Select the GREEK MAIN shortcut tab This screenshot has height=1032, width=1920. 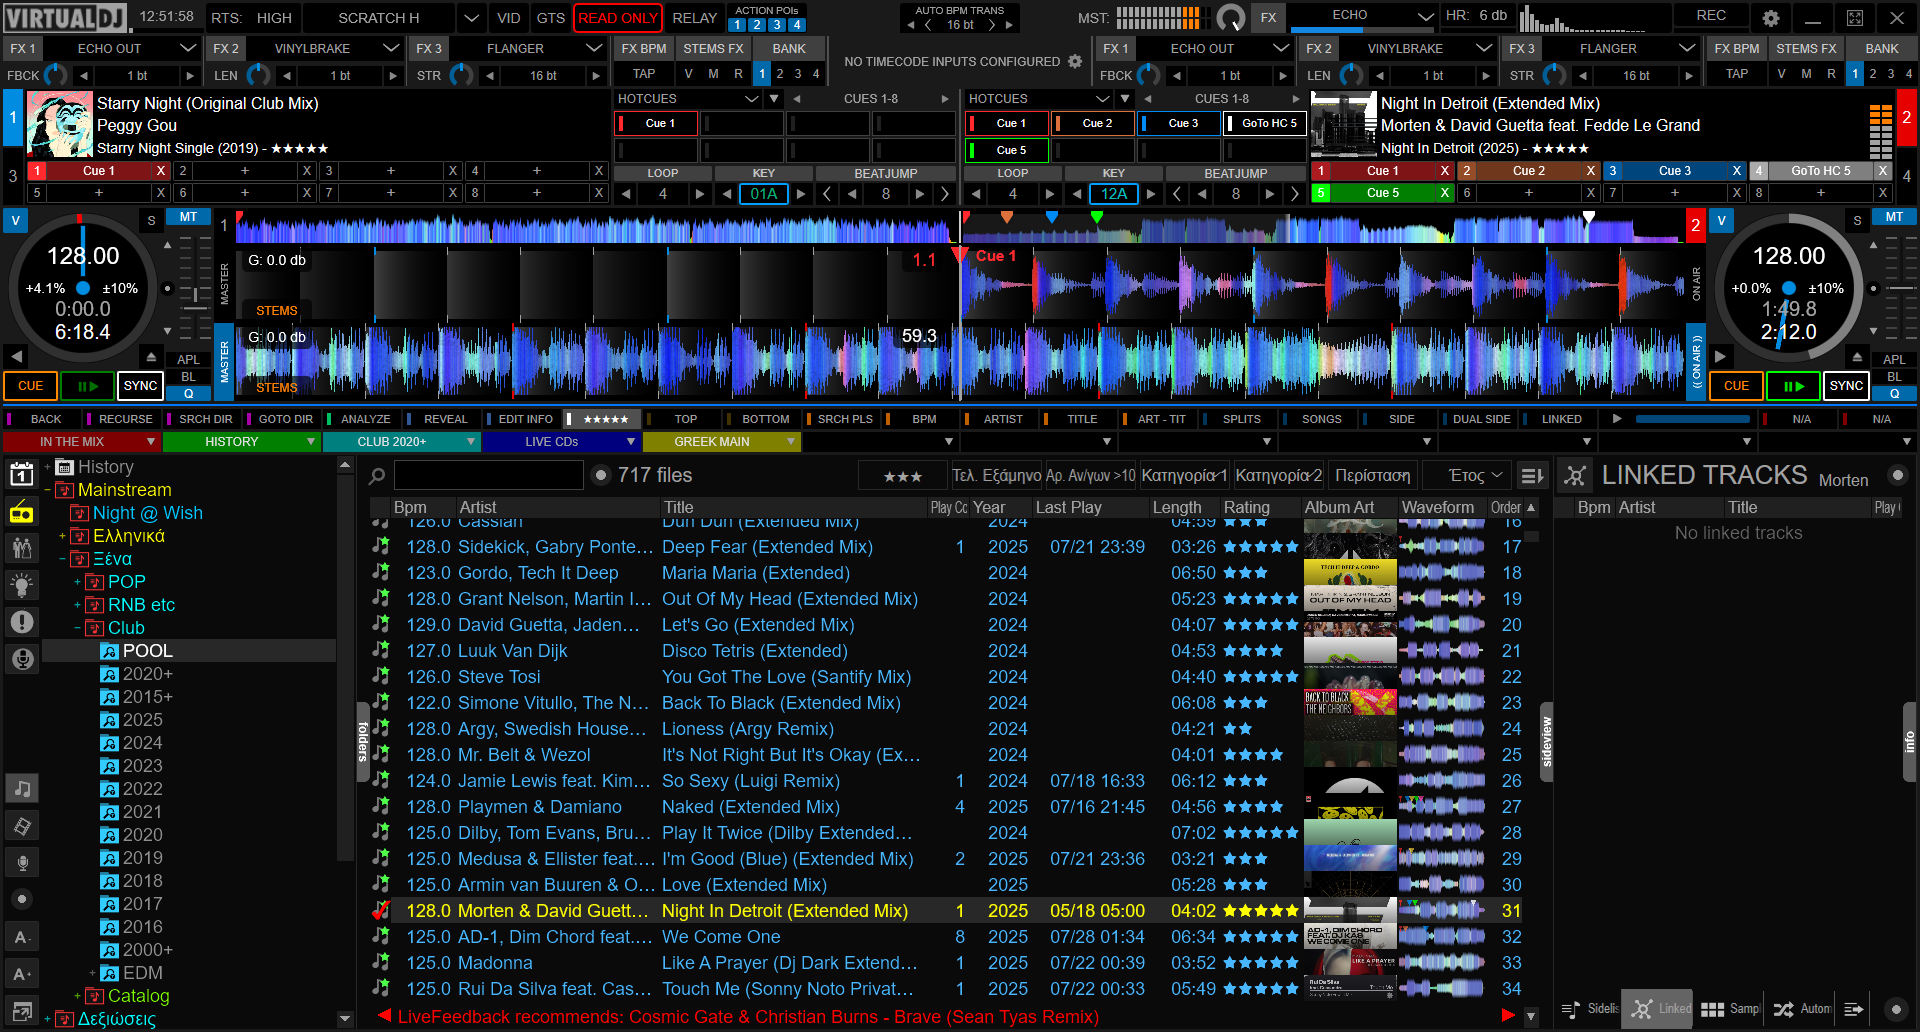(x=711, y=442)
